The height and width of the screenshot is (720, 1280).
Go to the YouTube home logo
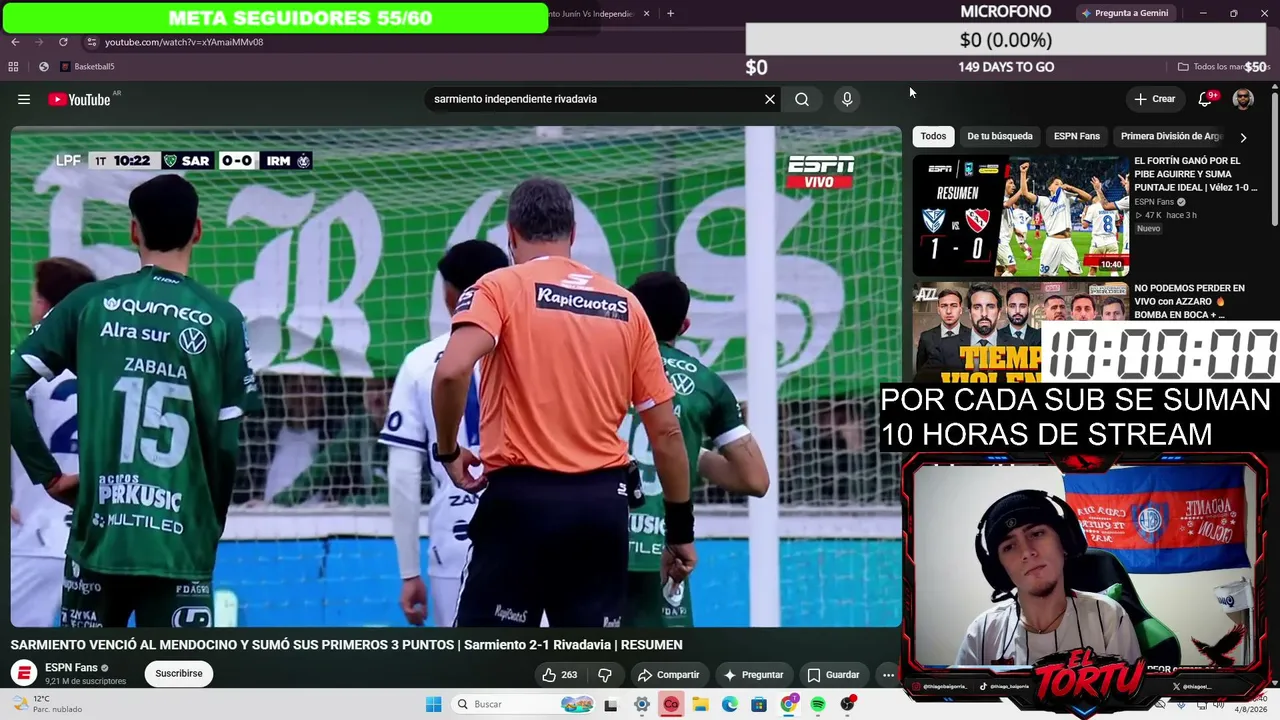point(79,99)
